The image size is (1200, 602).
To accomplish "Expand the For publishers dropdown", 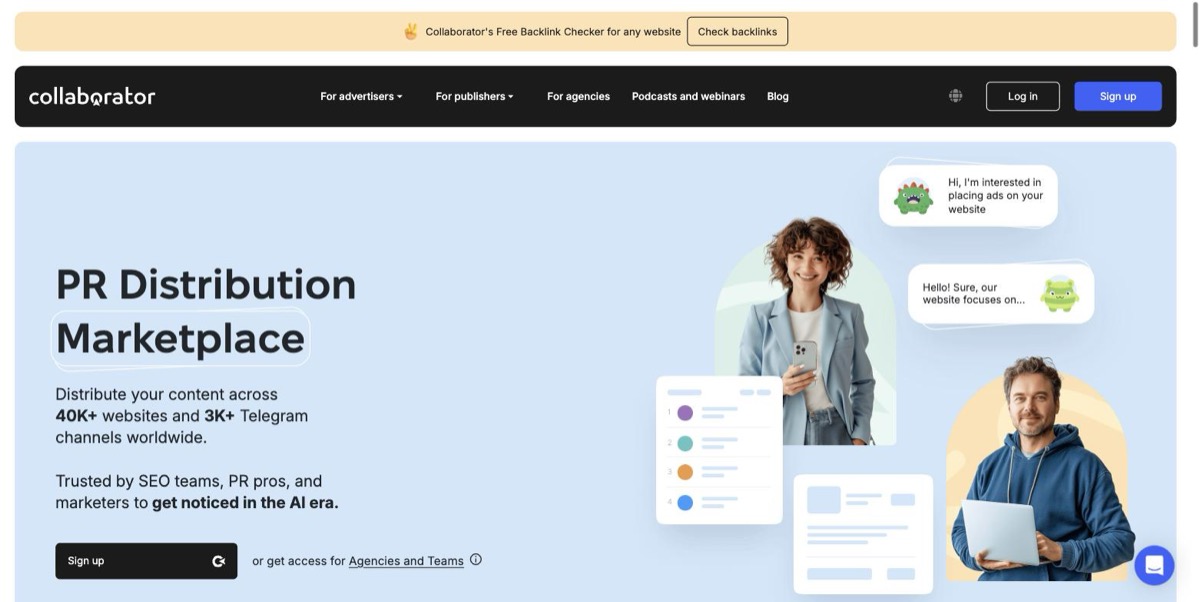I will [474, 96].
